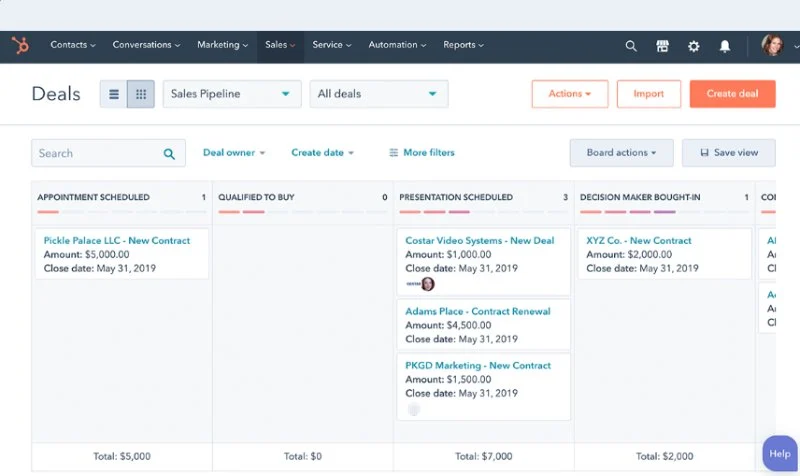The height and width of the screenshot is (476, 800).
Task: Open the Board actions dropdown
Action: pyautogui.click(x=621, y=153)
